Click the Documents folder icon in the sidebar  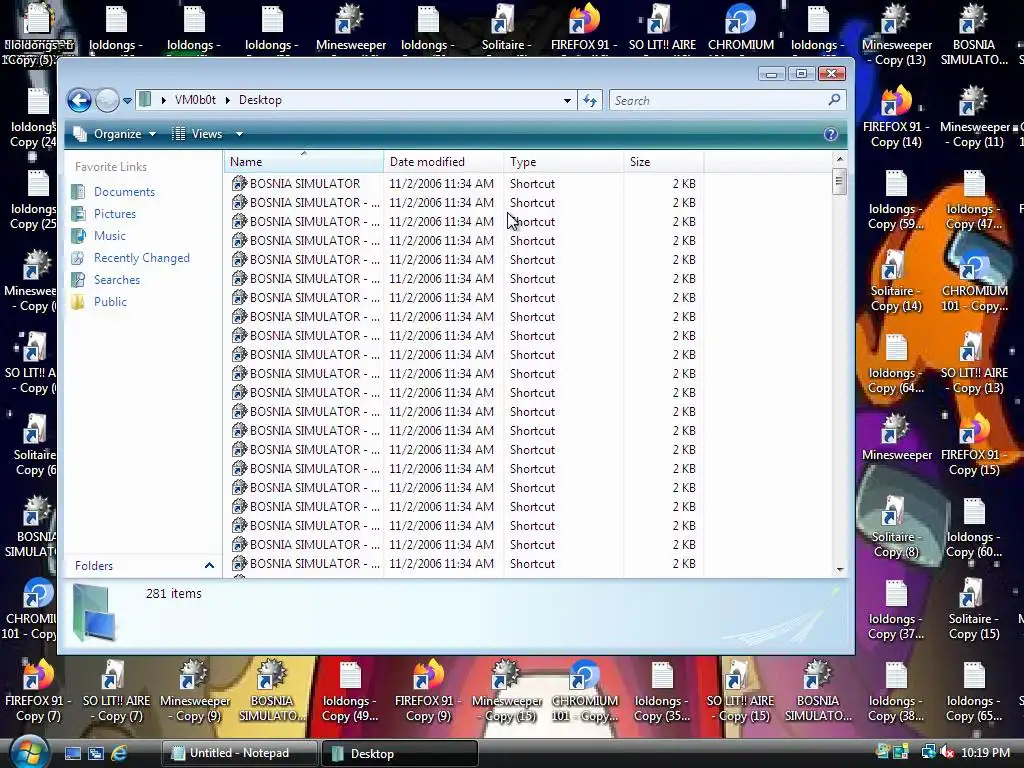pyautogui.click(x=78, y=191)
